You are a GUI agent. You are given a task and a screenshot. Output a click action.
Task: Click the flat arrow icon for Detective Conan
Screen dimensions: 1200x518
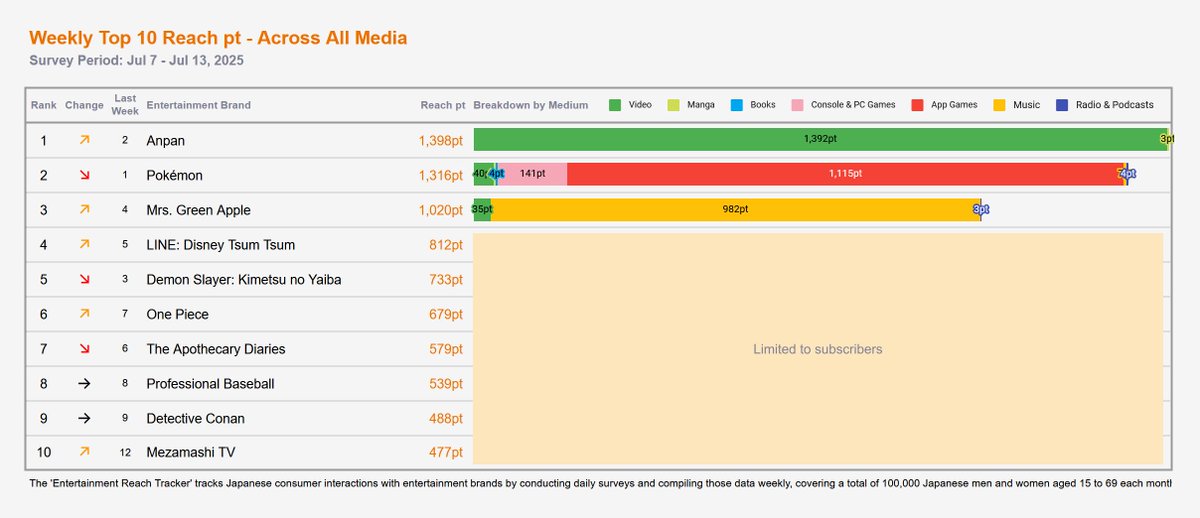84,418
